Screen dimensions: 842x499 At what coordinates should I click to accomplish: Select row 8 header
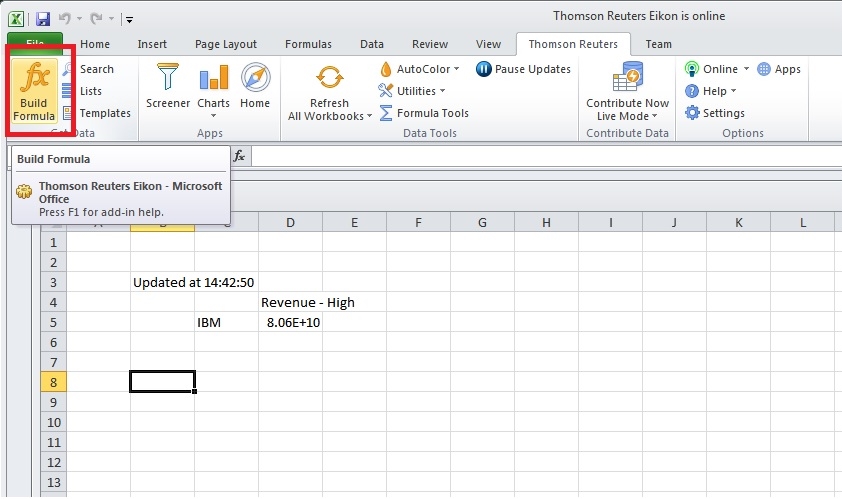tap(53, 382)
